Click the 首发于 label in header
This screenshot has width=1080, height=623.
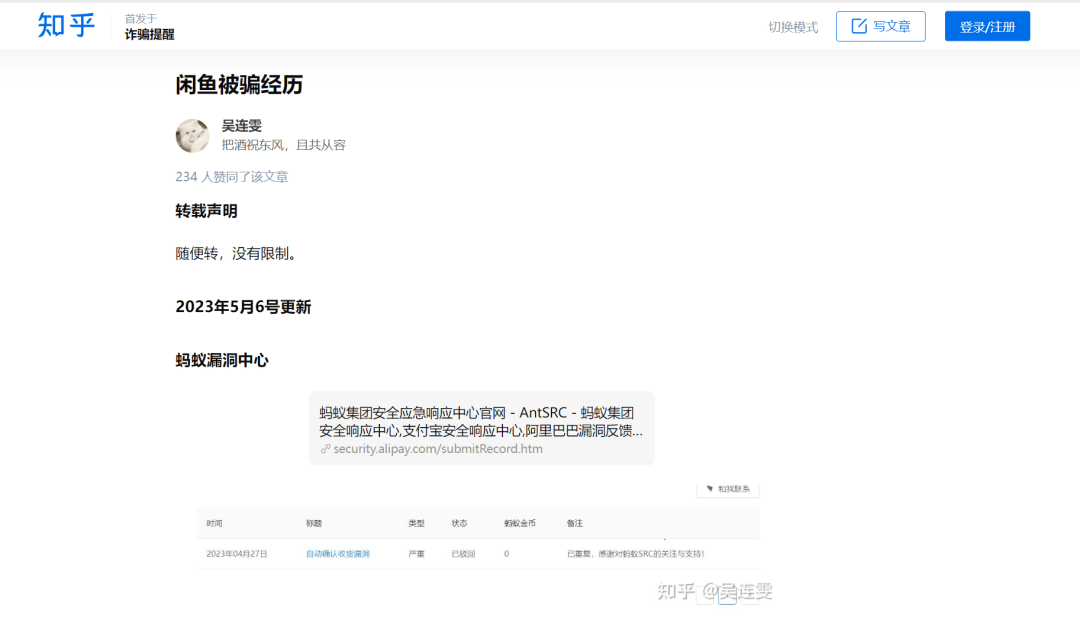141,19
